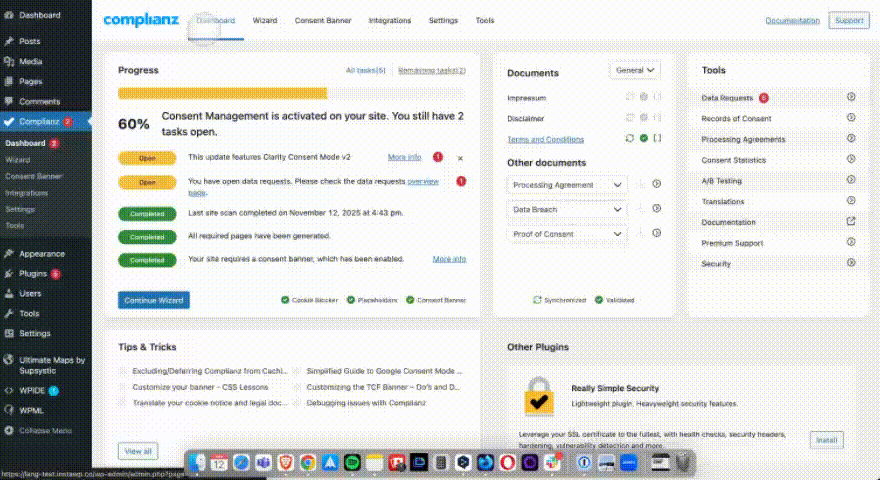Viewport: 880px width, 480px height.
Task: Click sync icon next to Terms and Conditions
Action: tap(630, 139)
